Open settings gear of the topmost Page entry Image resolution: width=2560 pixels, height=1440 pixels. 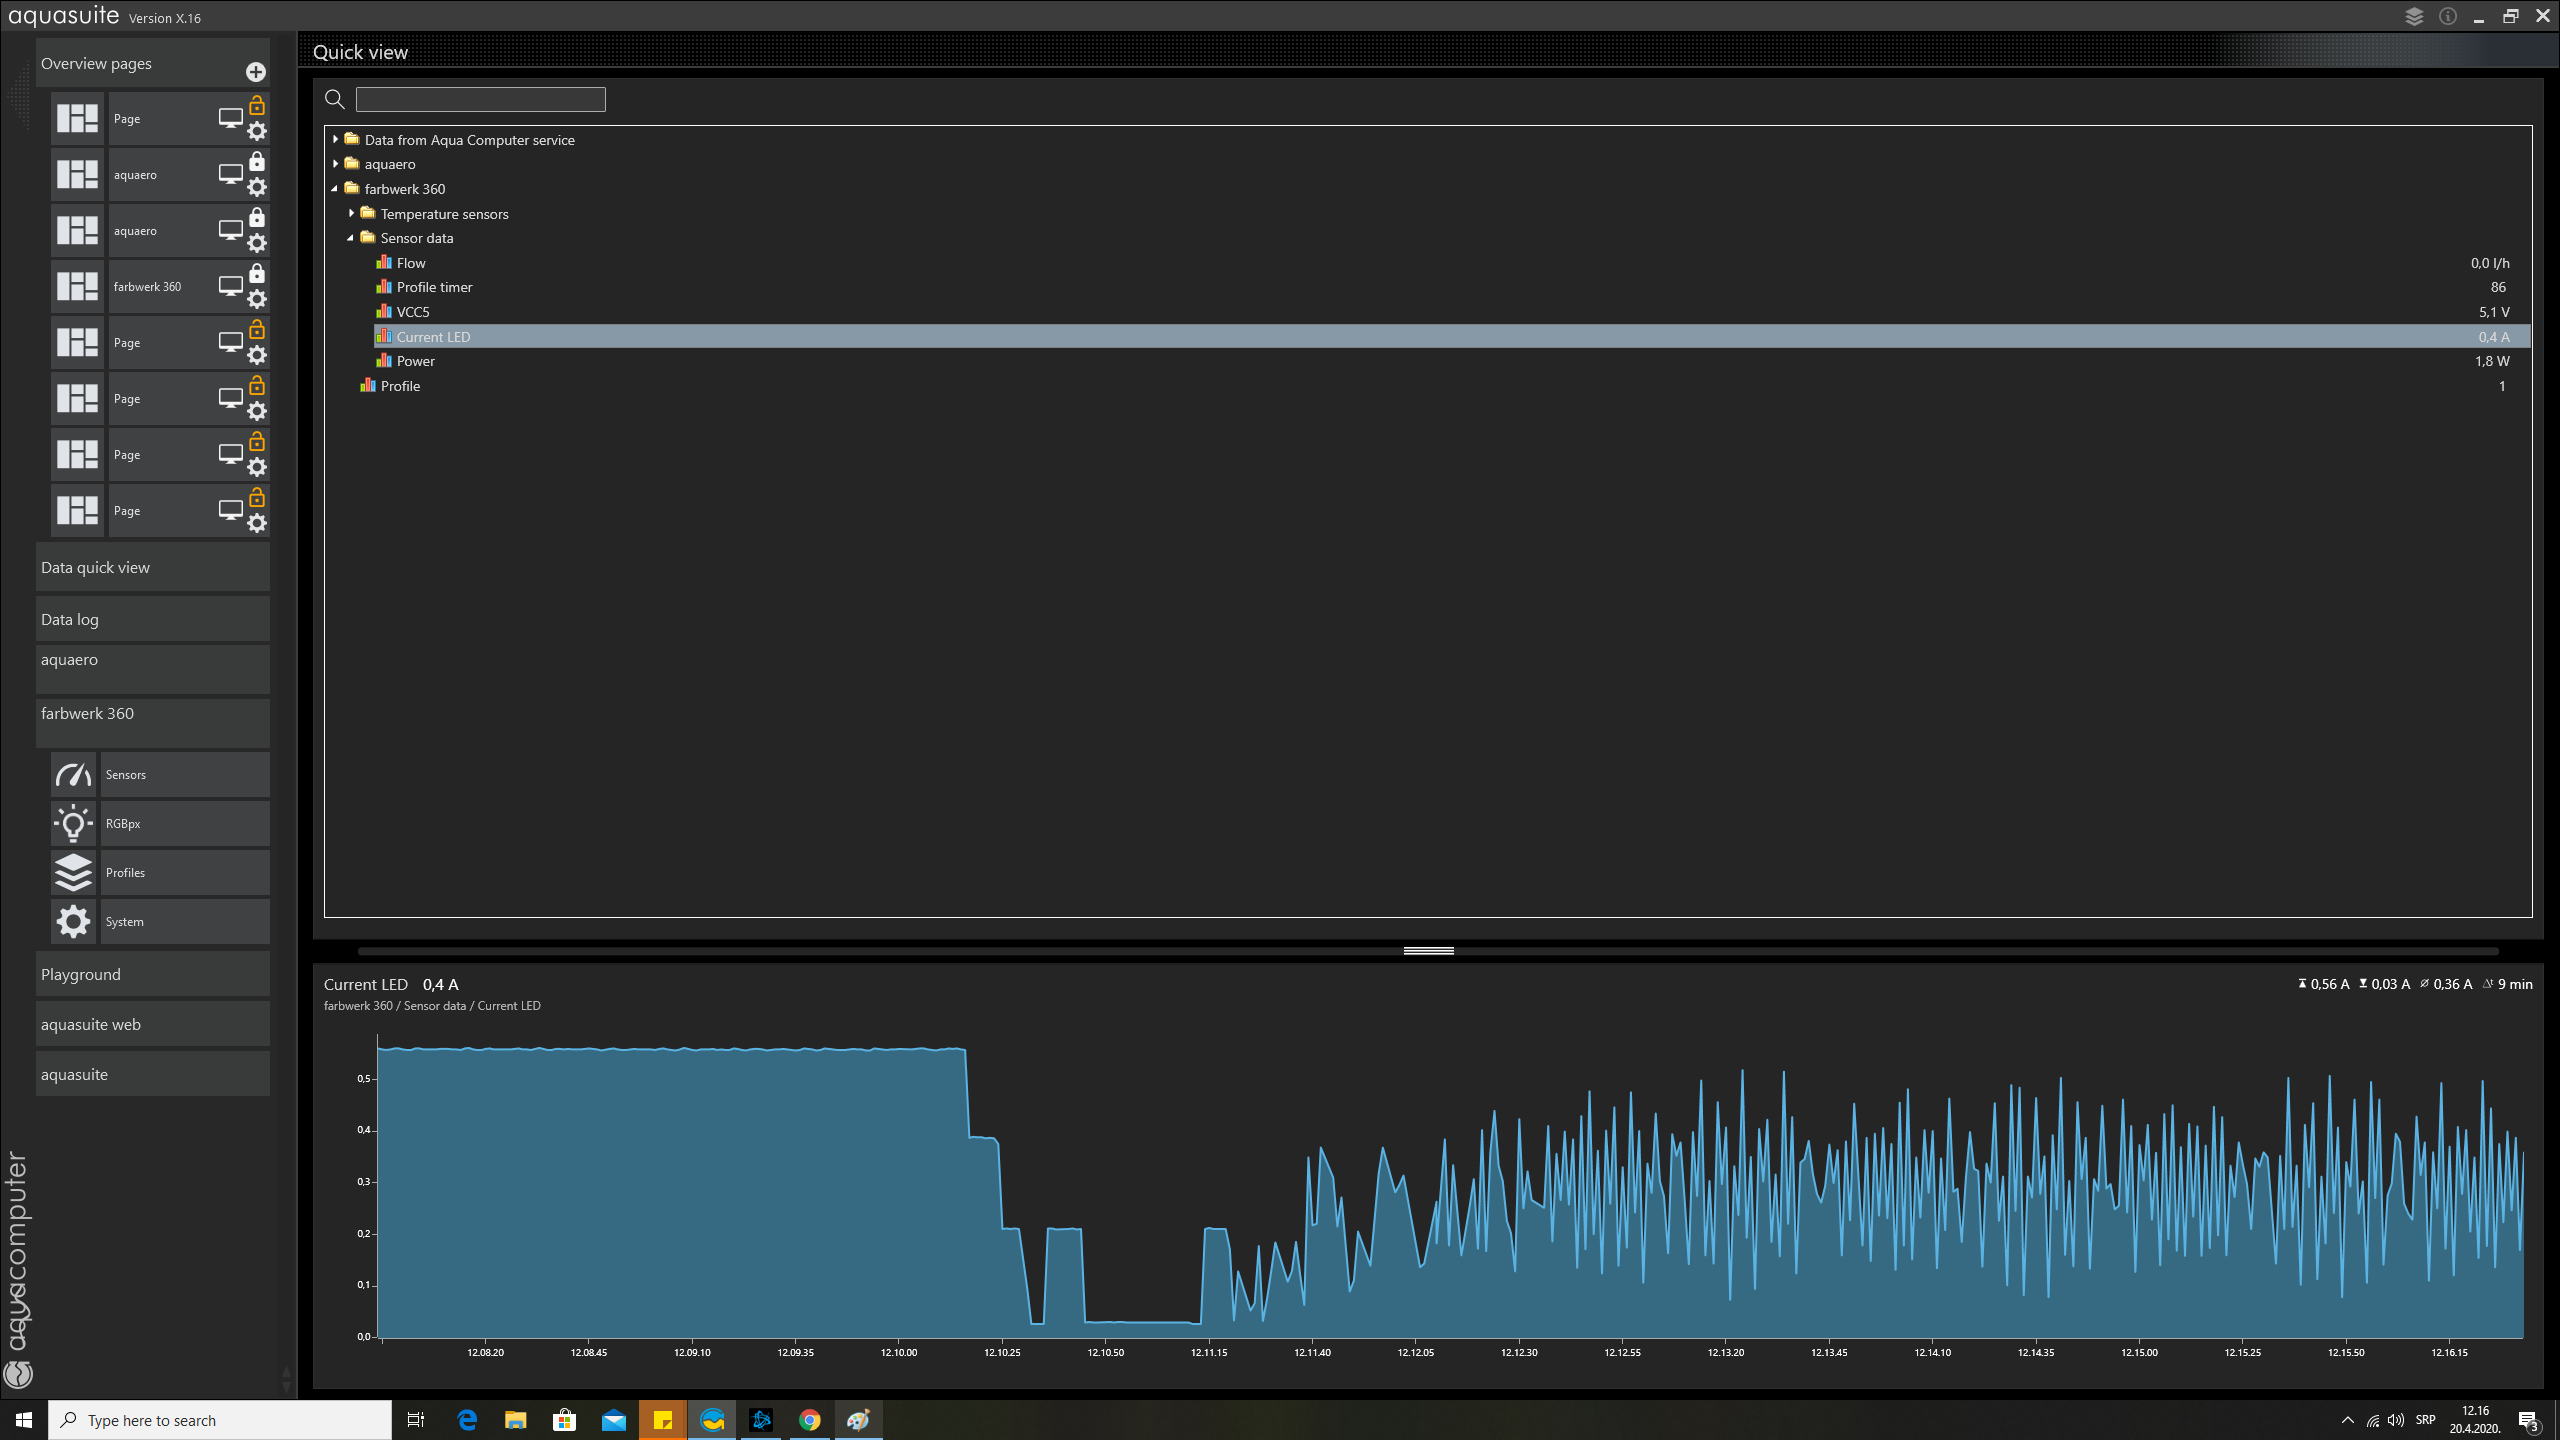click(257, 131)
